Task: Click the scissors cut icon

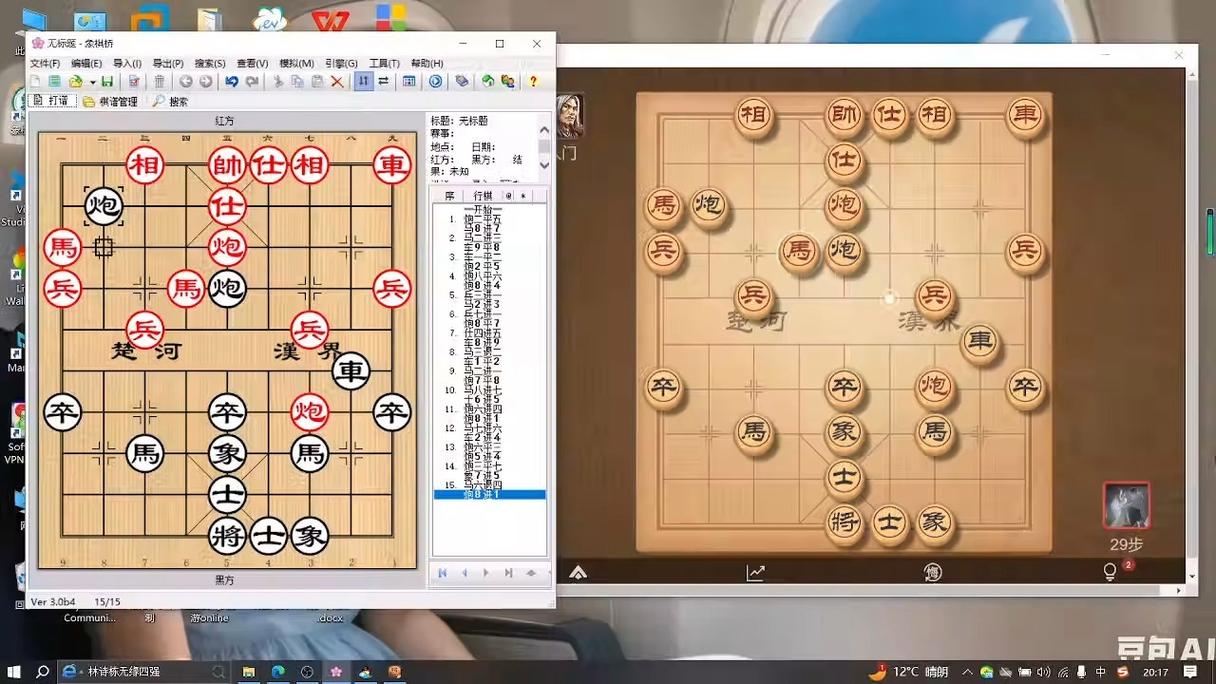Action: coord(277,81)
